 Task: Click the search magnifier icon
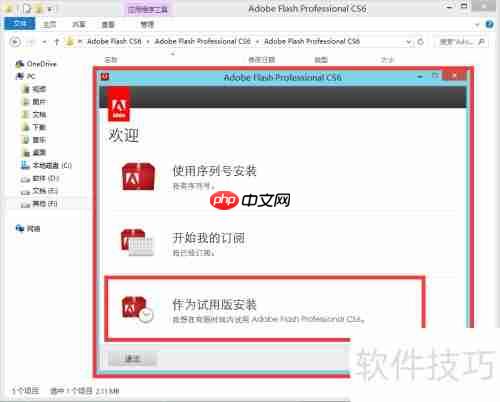click(481, 42)
